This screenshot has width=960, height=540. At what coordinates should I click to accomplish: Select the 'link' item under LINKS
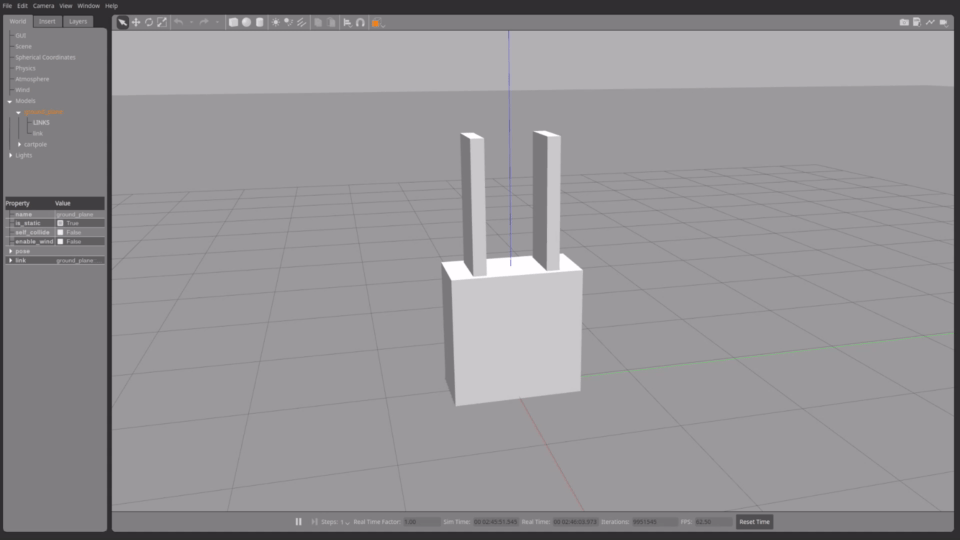[x=38, y=133]
